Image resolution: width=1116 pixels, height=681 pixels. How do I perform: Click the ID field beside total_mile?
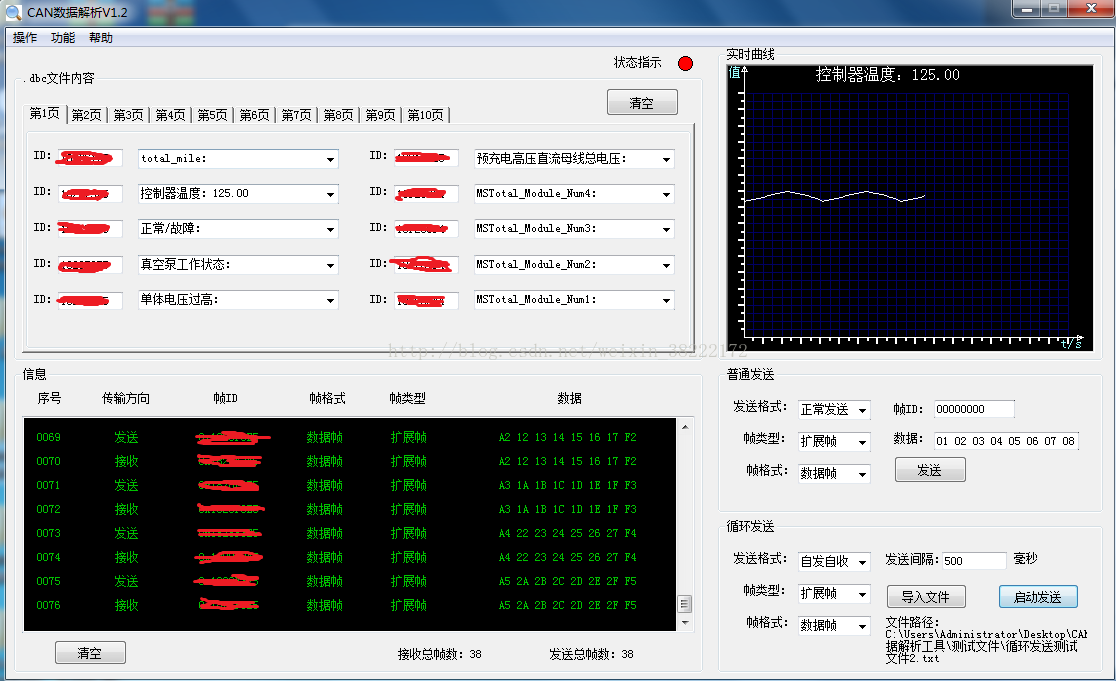coord(90,158)
